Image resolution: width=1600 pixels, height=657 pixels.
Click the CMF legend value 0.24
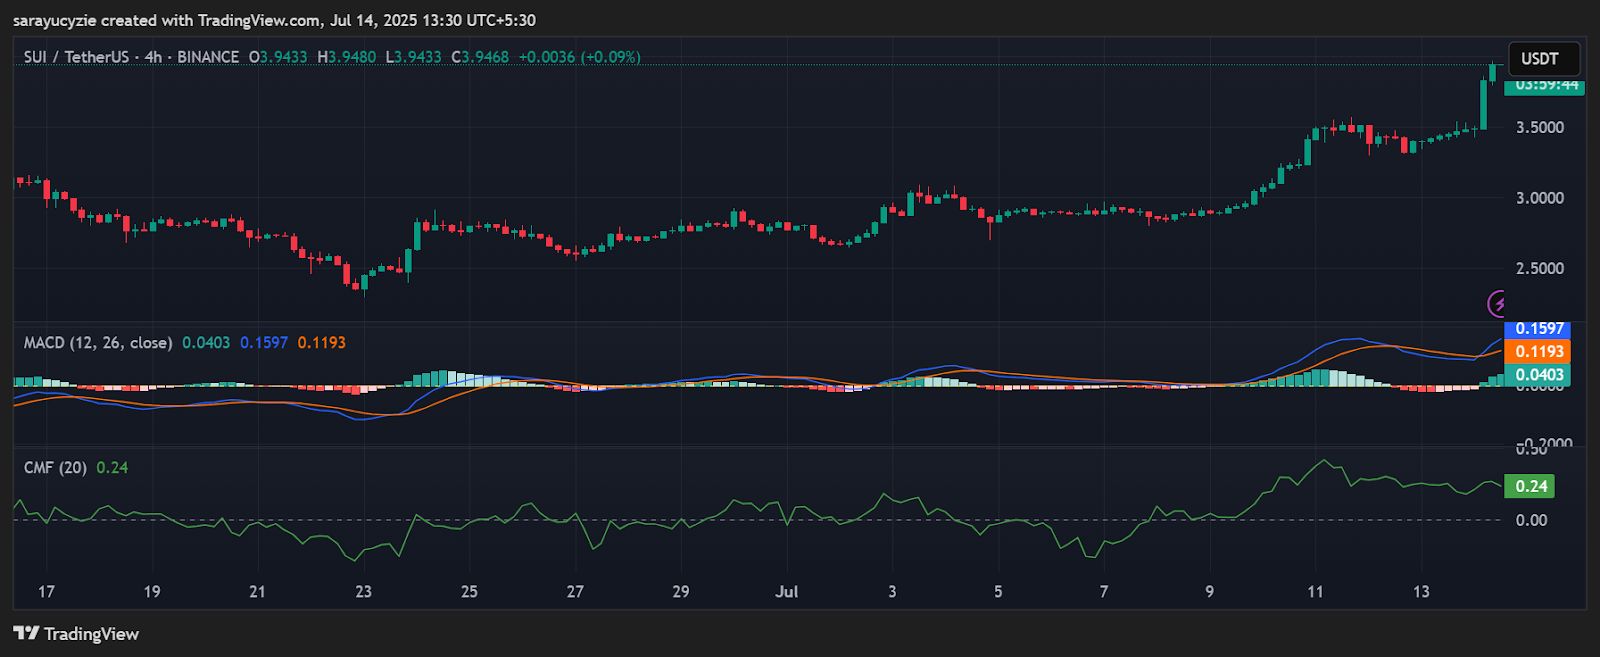(x=112, y=468)
